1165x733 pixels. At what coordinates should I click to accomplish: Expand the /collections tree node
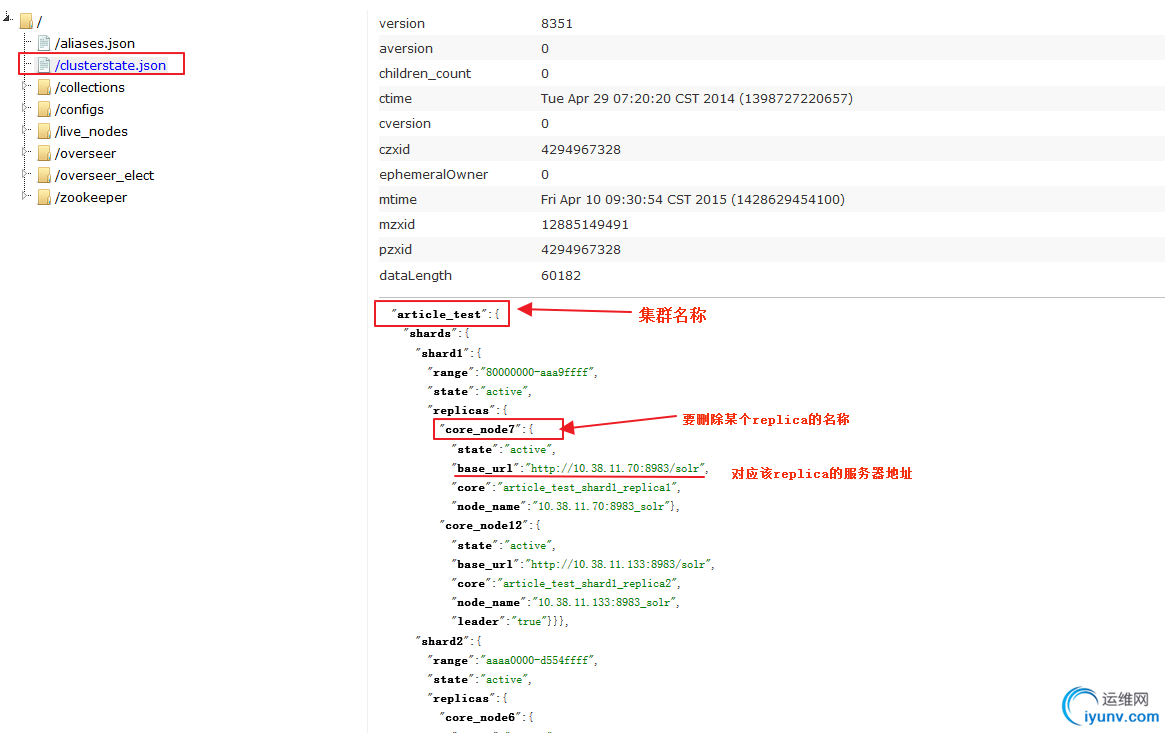(x=25, y=86)
